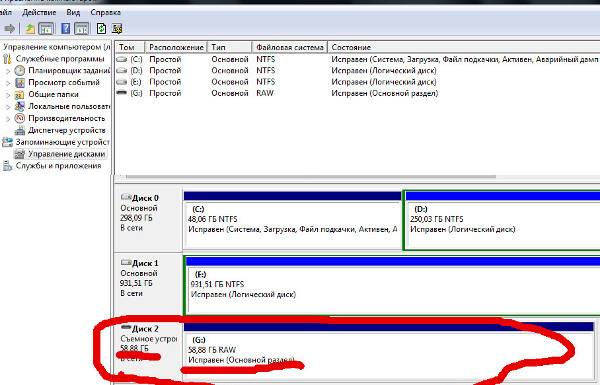Click the 298,09 ГБ size text of Диск 0
This screenshot has width=600, height=385.
(136, 218)
